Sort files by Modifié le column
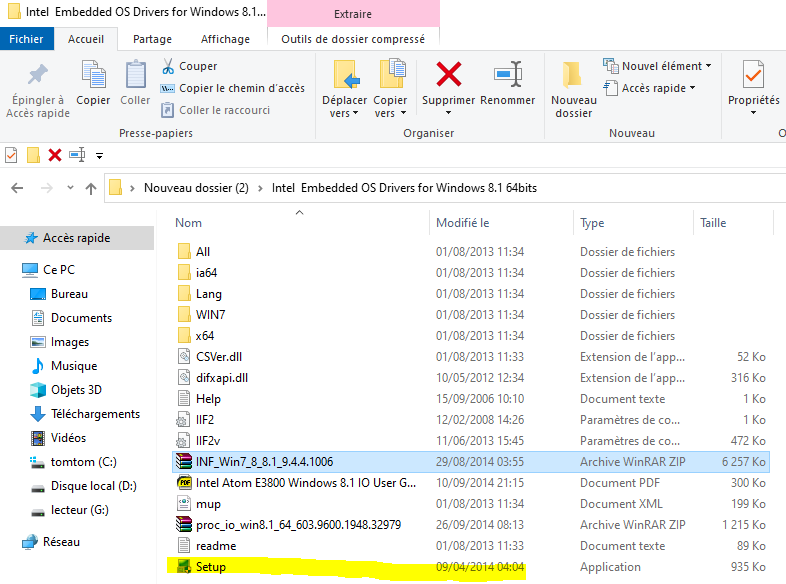 click(x=462, y=223)
